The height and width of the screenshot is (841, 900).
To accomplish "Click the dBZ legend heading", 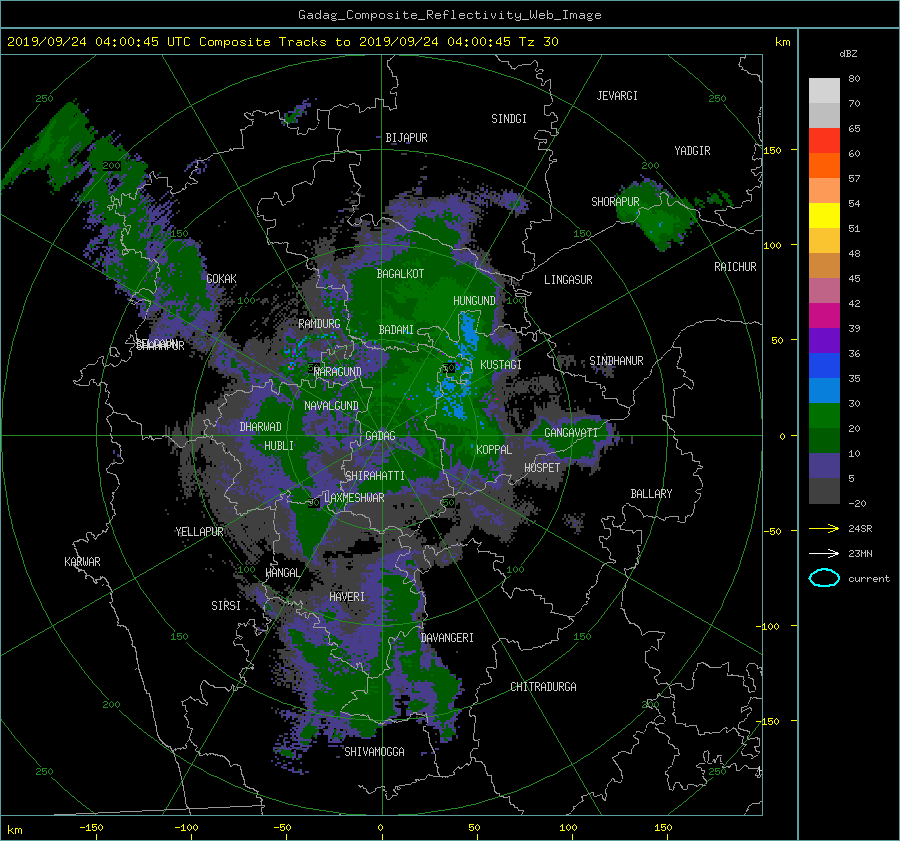I will tap(848, 53).
